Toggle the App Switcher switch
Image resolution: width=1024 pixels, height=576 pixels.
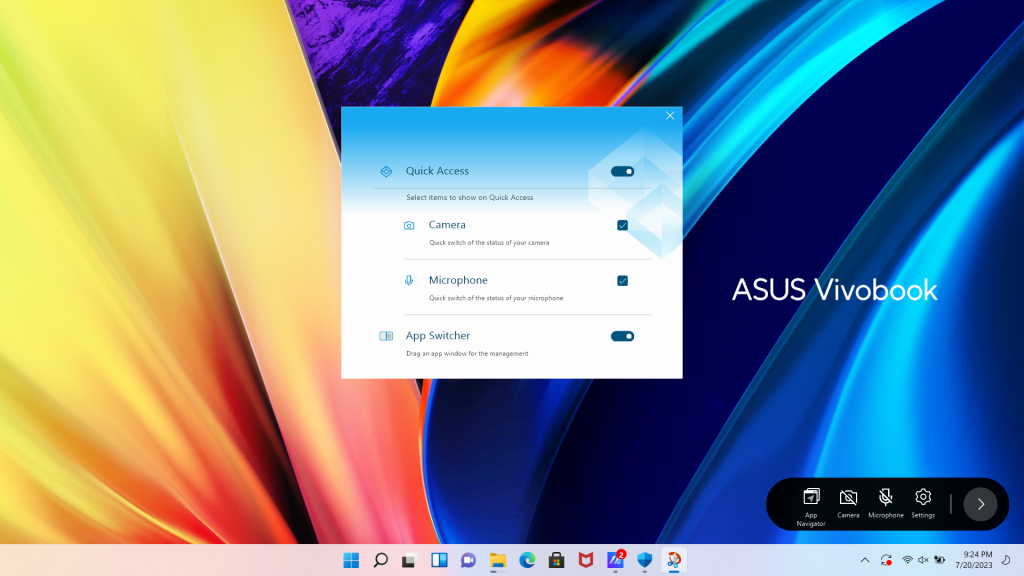point(622,336)
